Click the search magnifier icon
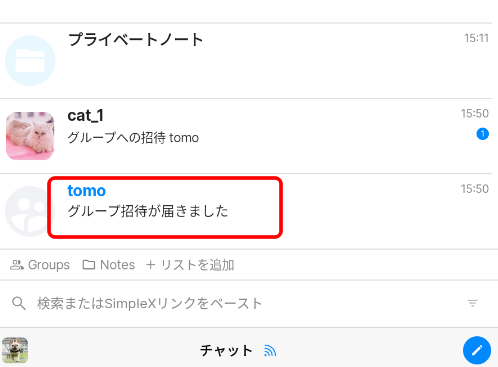498x367 pixels. coord(19,303)
